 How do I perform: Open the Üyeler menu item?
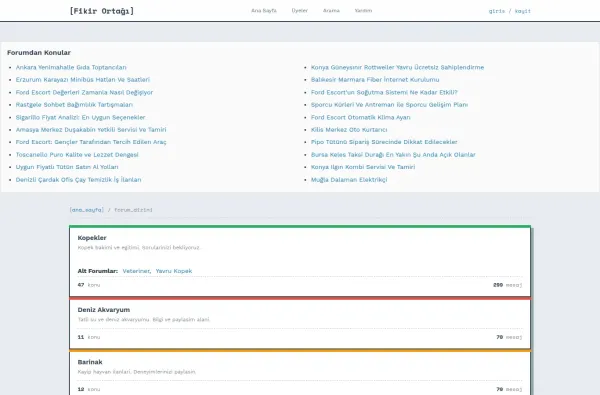(300, 11)
